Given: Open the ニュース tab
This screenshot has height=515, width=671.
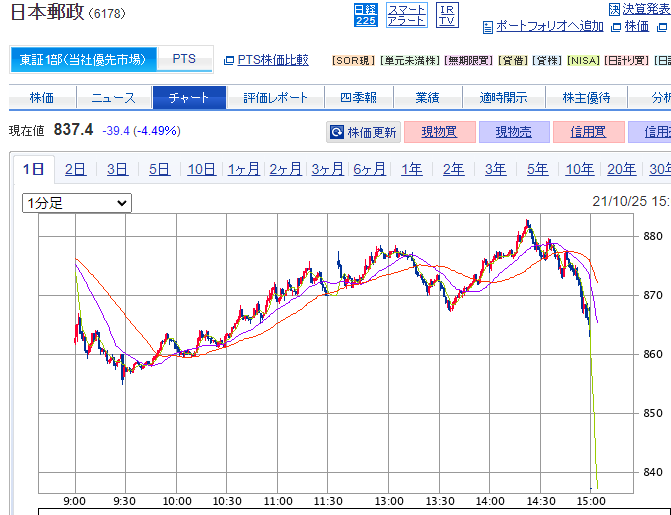Looking at the screenshot, I should click(x=114, y=98).
